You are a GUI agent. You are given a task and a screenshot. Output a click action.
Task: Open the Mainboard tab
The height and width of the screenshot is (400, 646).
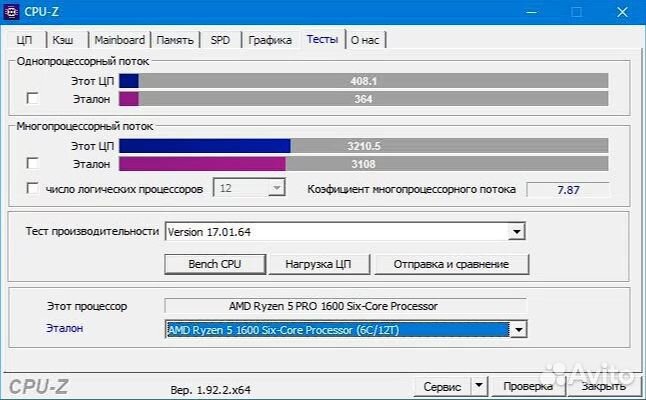pos(119,40)
